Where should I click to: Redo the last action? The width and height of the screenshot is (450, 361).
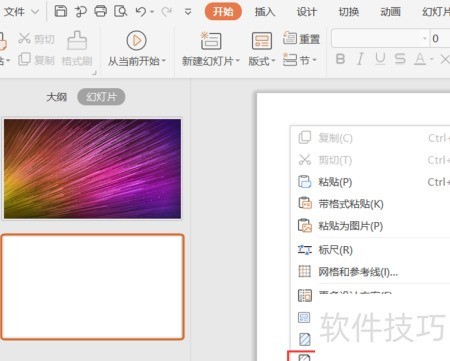[x=166, y=12]
